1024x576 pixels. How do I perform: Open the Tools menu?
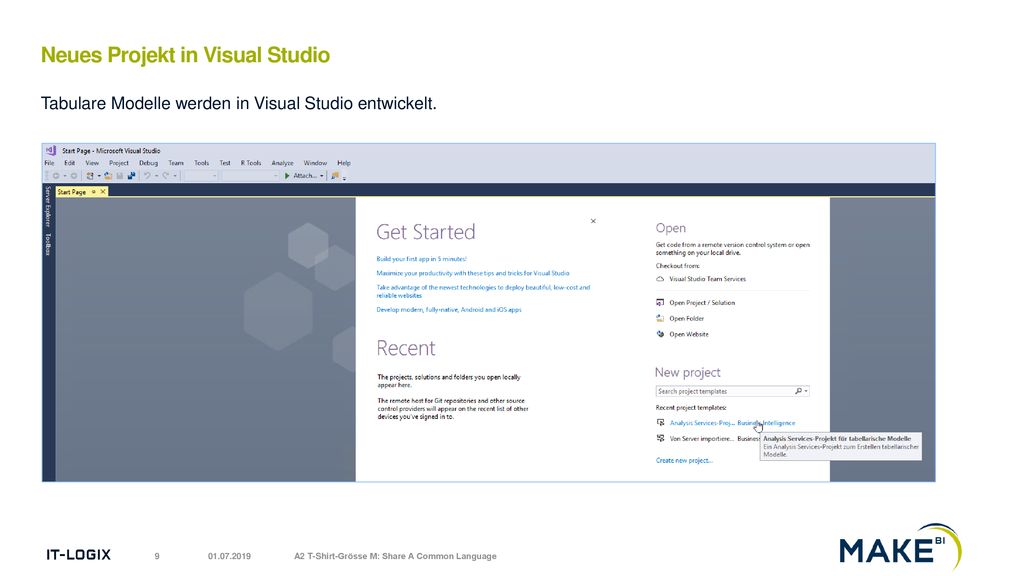(x=202, y=163)
